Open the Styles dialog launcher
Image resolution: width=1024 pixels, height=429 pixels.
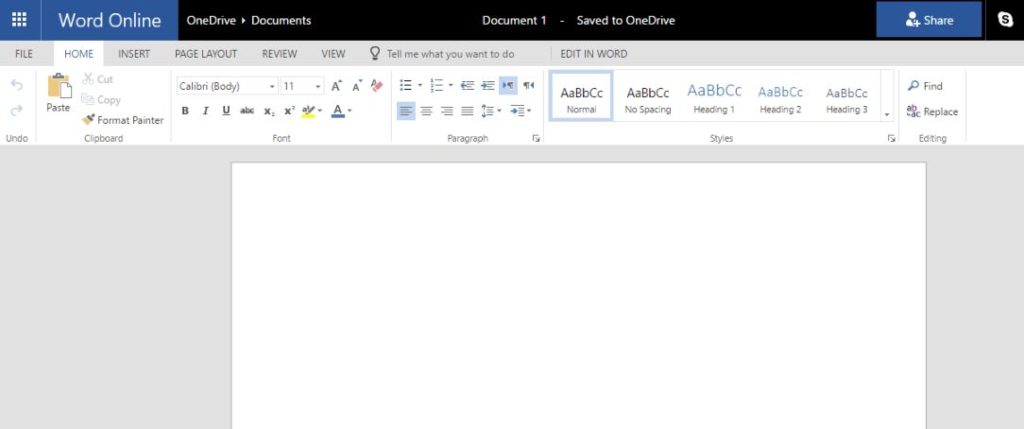point(891,138)
